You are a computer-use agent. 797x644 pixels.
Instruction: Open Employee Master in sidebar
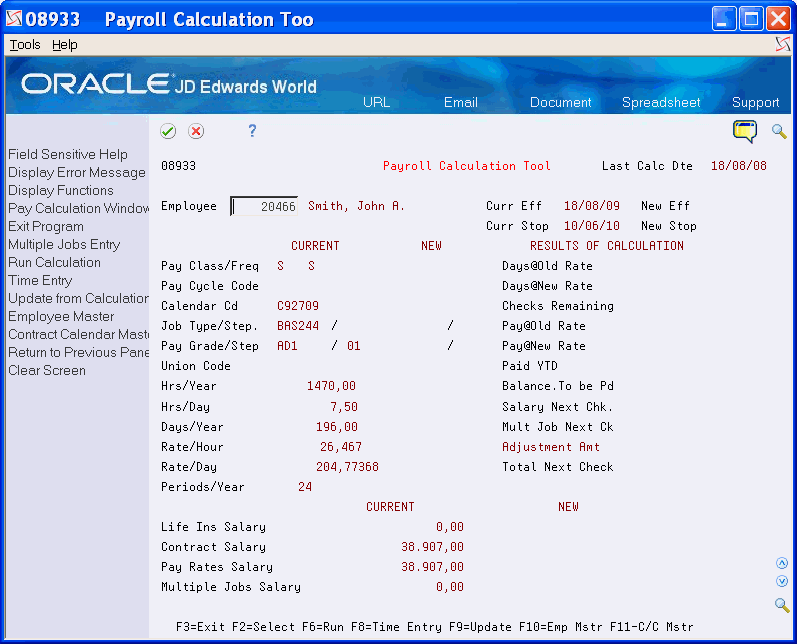pos(61,316)
